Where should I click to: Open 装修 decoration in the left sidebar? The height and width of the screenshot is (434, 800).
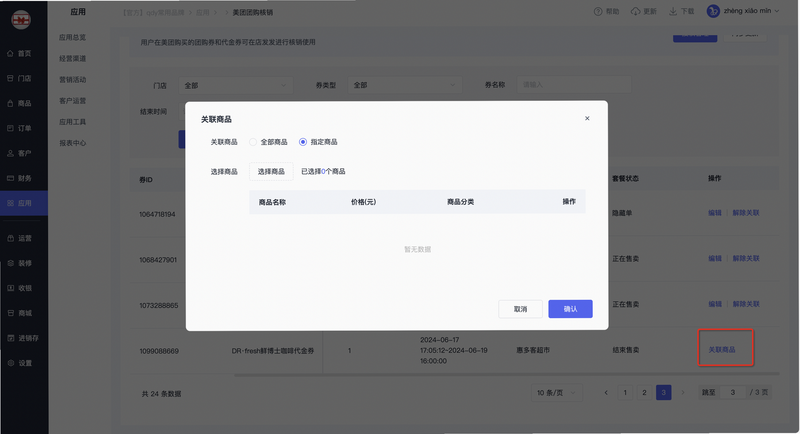click(19, 264)
